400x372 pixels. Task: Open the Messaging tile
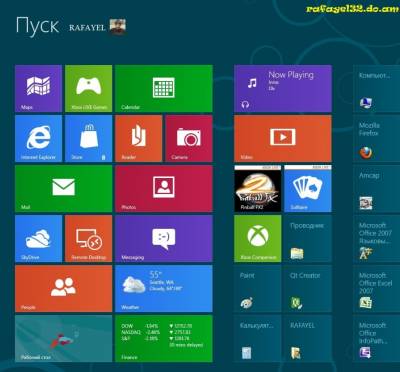164,239
